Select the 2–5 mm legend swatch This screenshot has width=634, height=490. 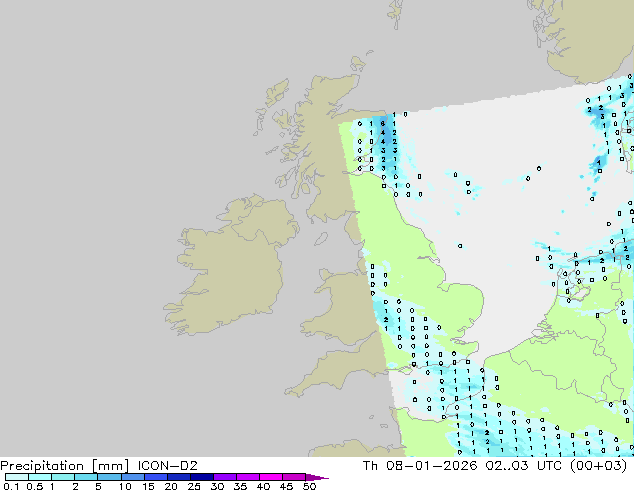point(87,477)
